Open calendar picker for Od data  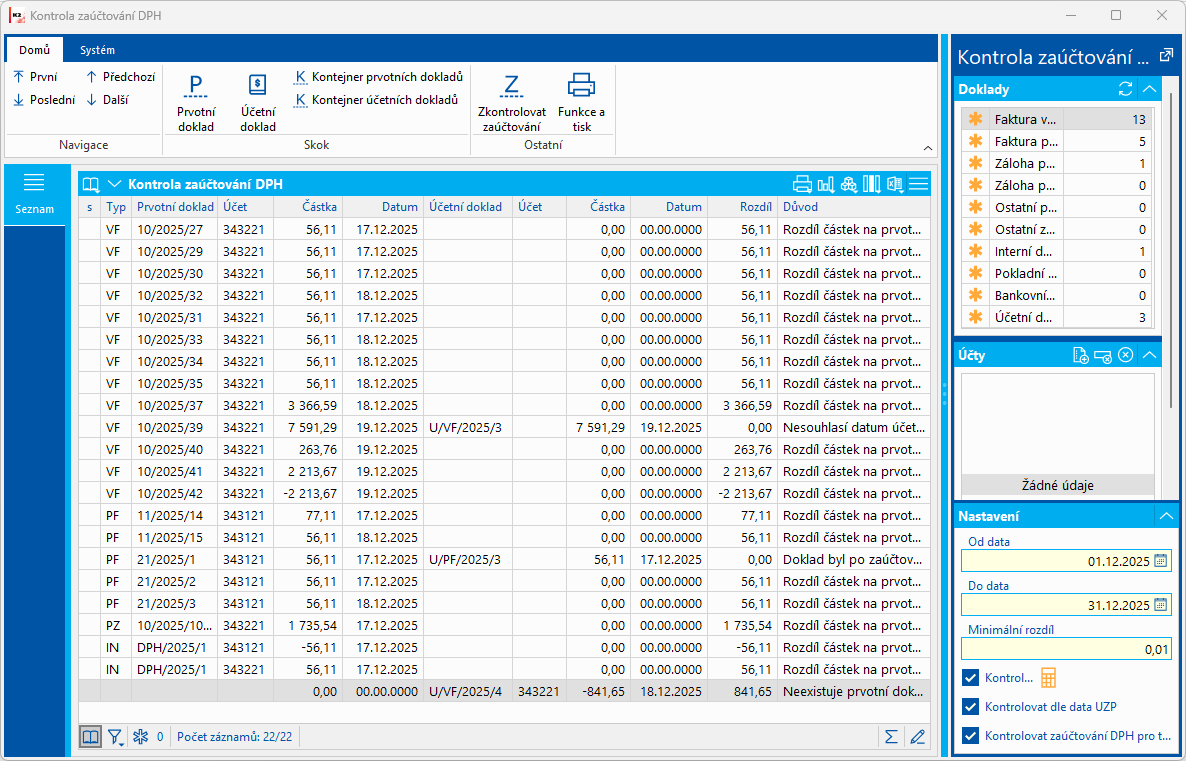[1160, 561]
